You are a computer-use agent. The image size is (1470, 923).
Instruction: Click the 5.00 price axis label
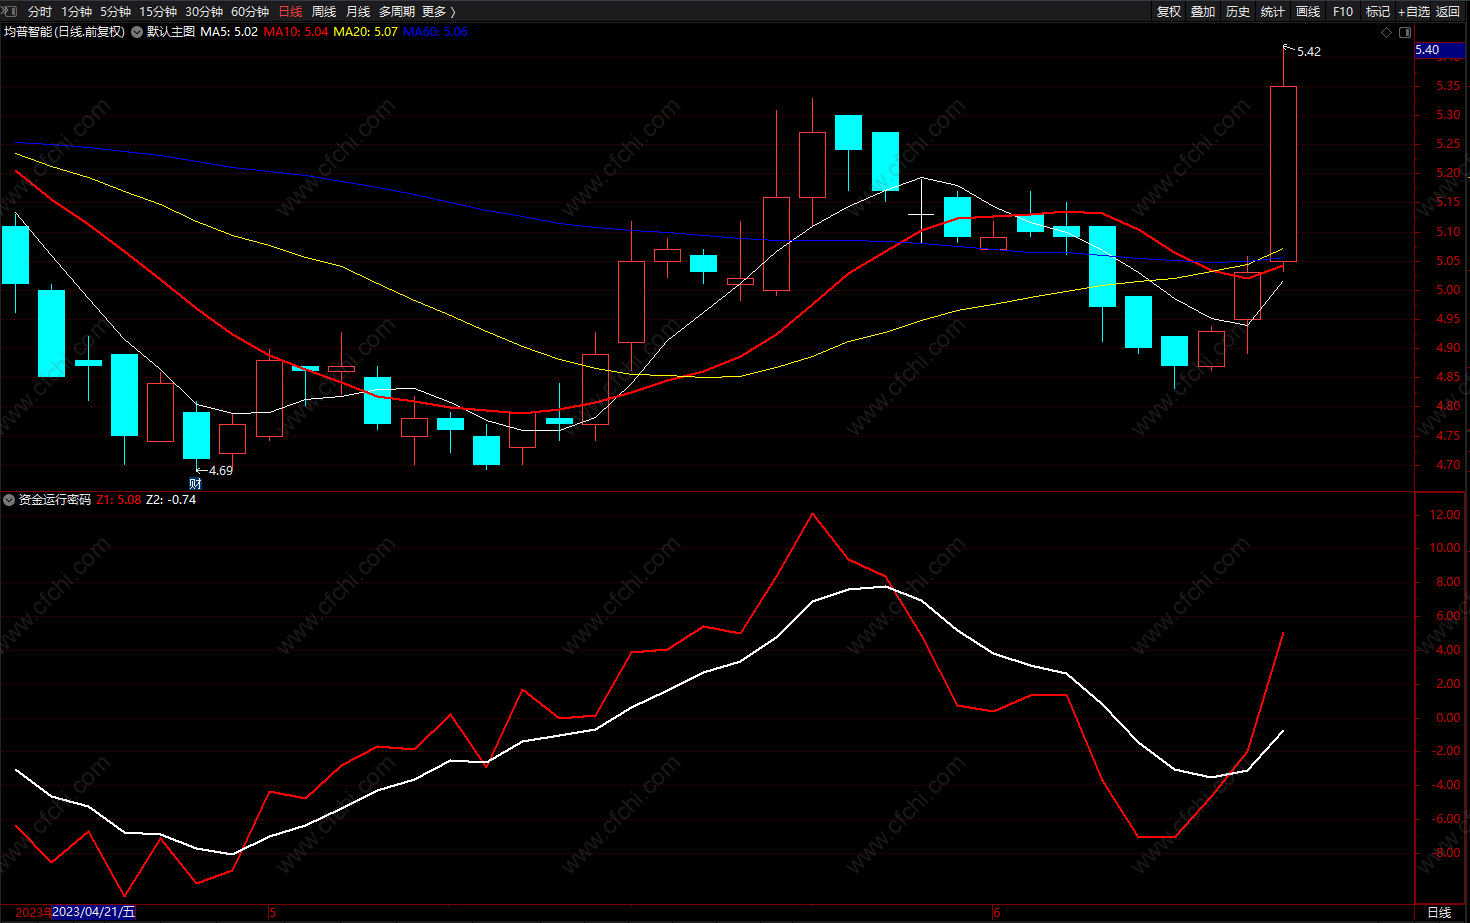click(x=1448, y=290)
